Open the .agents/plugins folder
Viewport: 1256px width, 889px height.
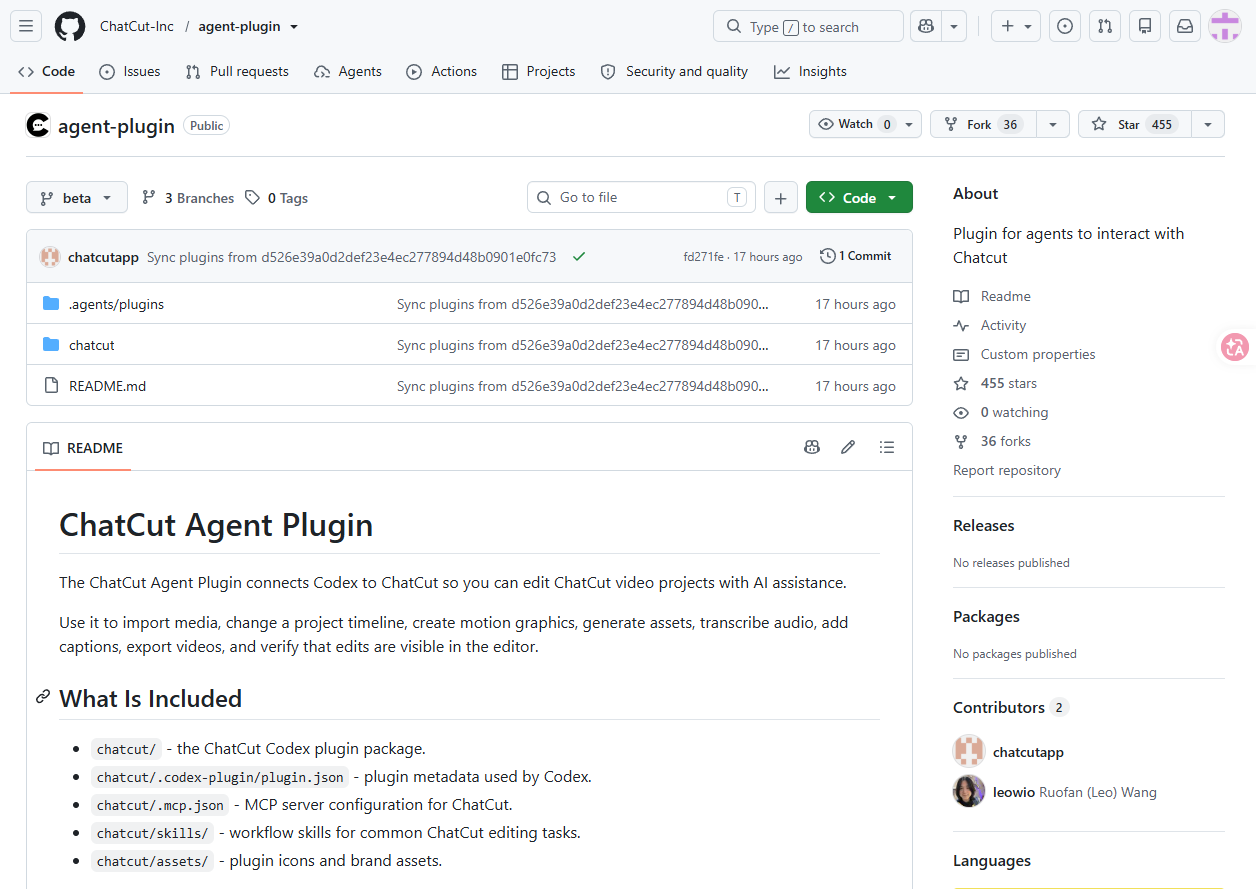pyautogui.click(x=116, y=304)
